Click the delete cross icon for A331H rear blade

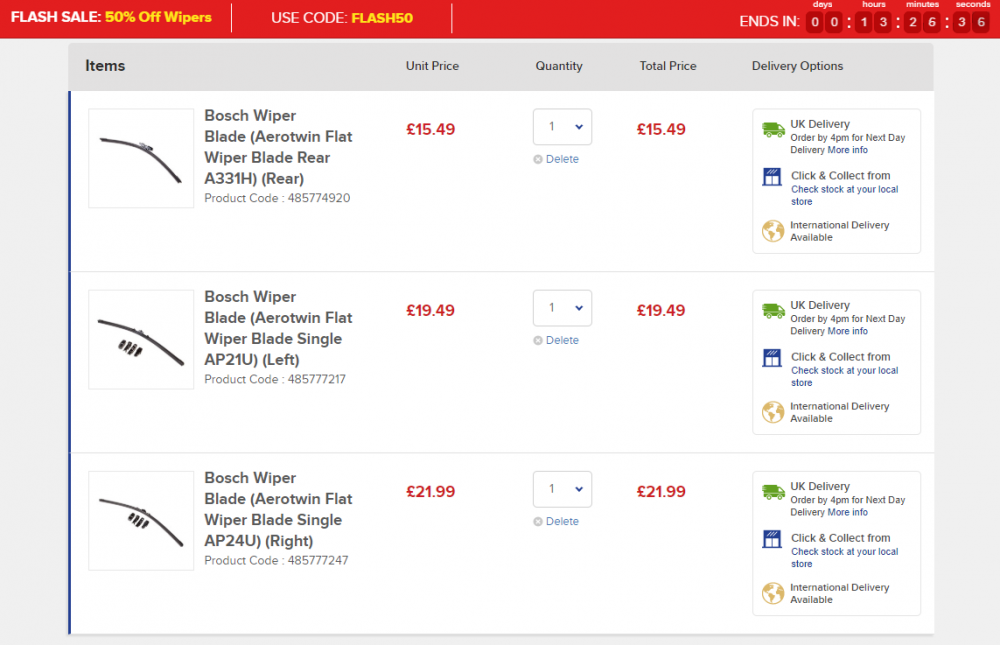click(x=538, y=159)
